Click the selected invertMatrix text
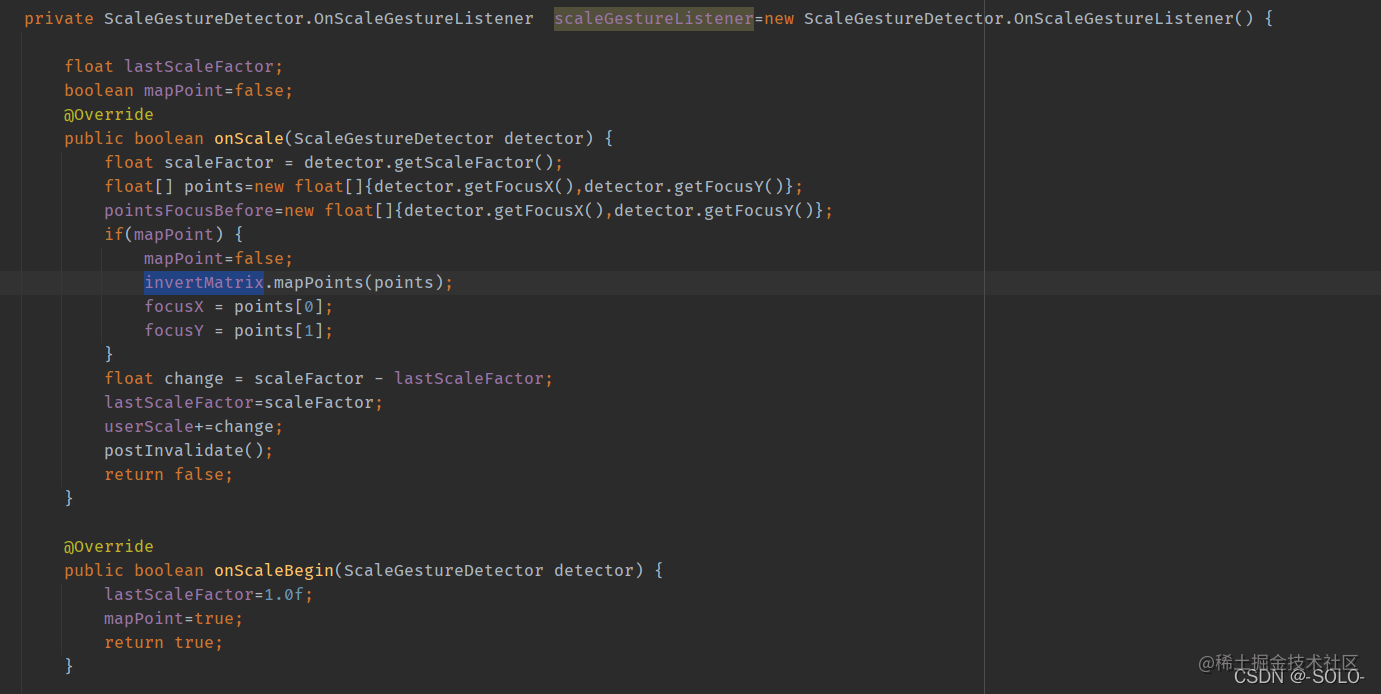The image size is (1381, 694). (204, 282)
